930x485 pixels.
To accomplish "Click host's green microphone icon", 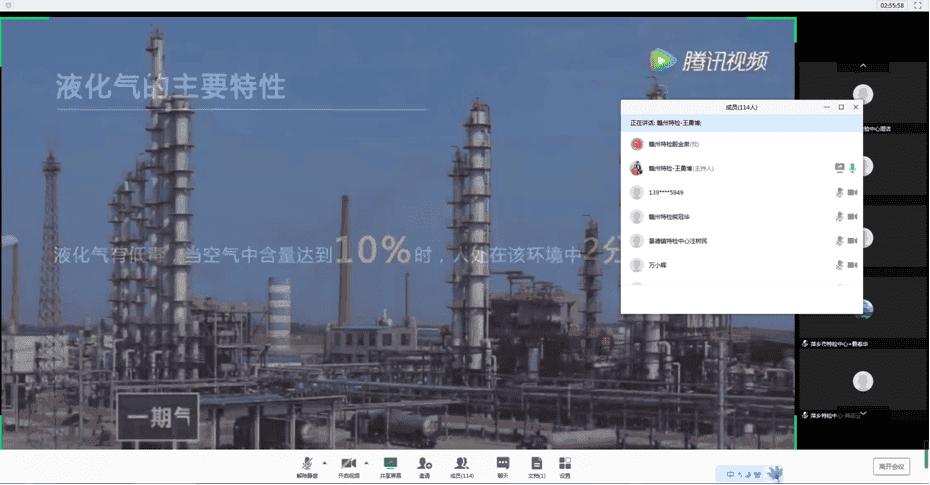I will [852, 168].
